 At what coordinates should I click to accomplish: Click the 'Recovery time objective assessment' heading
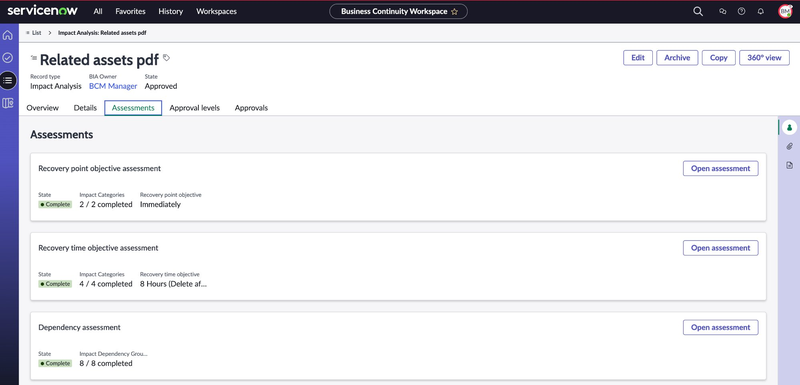[x=98, y=247]
